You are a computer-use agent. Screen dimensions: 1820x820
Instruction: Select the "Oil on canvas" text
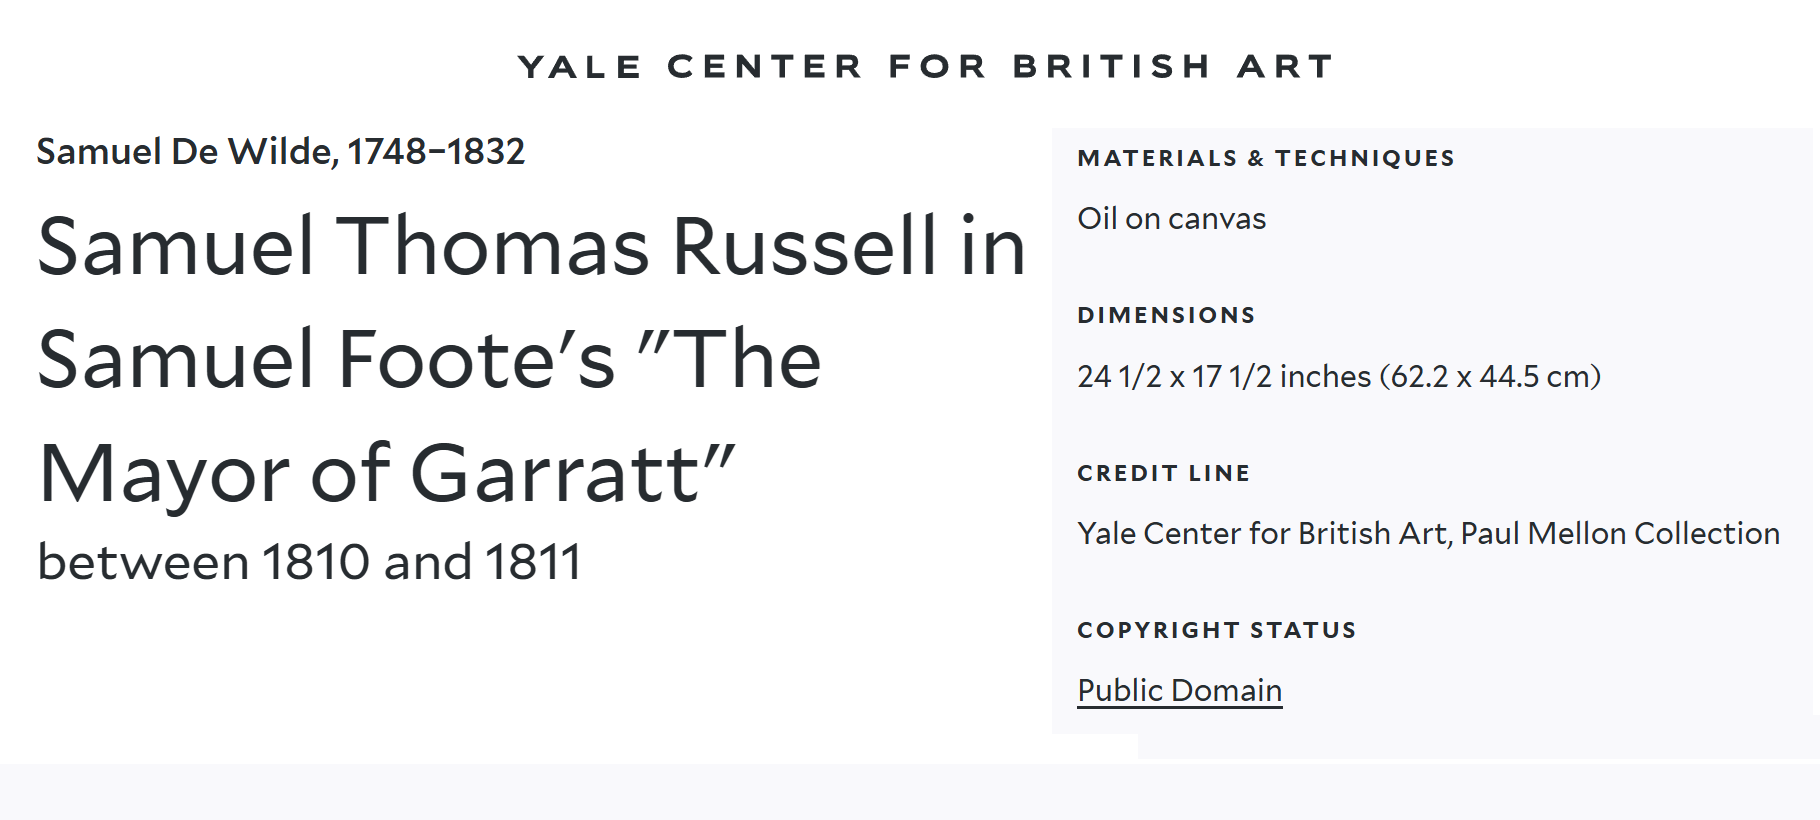tap(1171, 219)
